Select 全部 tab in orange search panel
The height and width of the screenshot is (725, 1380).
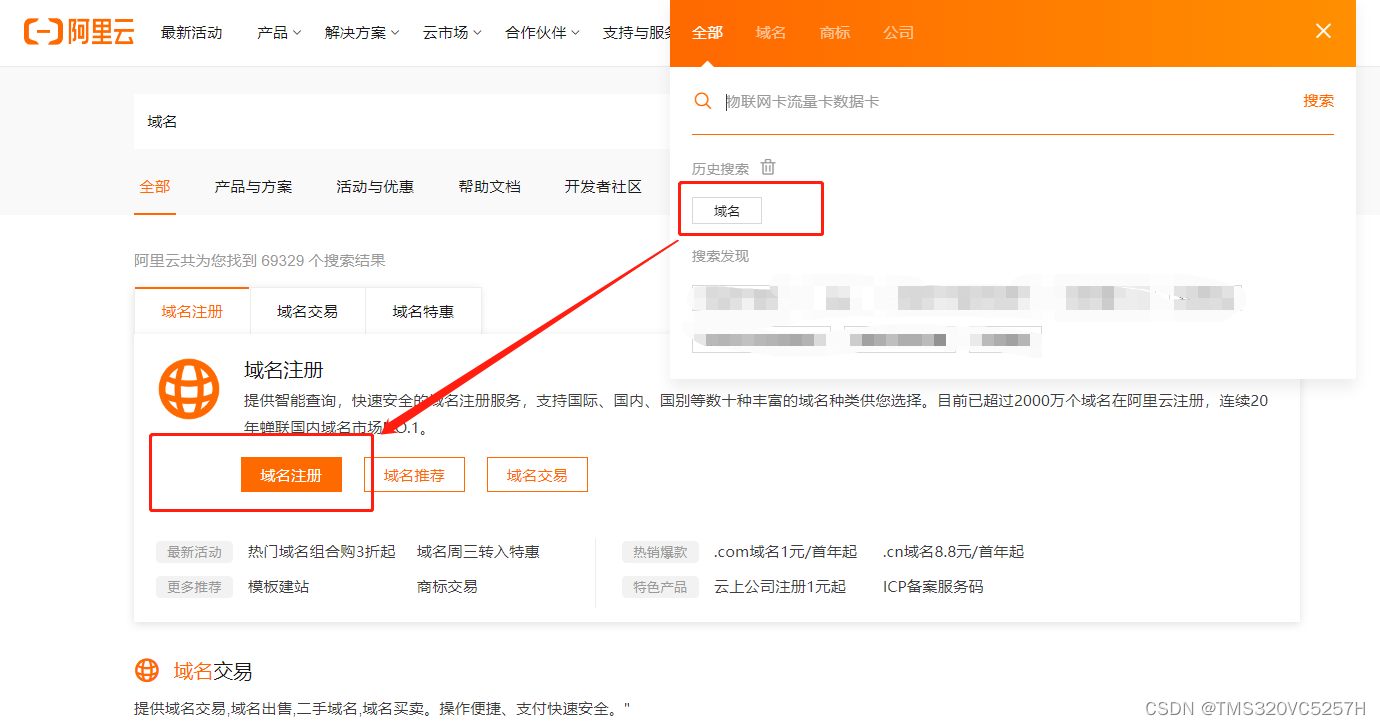coord(707,33)
